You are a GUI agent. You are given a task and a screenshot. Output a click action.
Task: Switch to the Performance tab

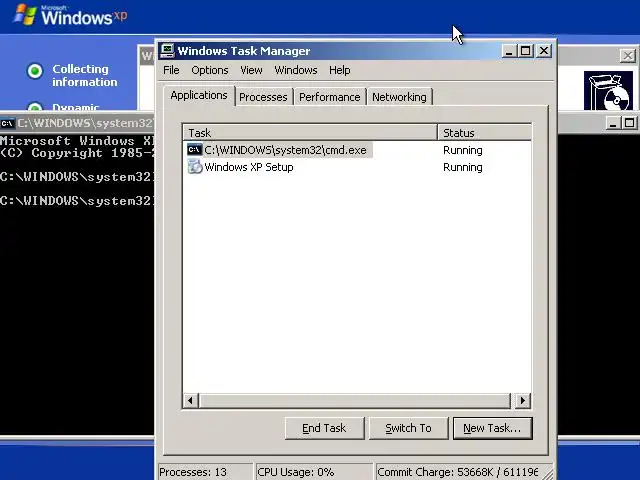click(330, 97)
